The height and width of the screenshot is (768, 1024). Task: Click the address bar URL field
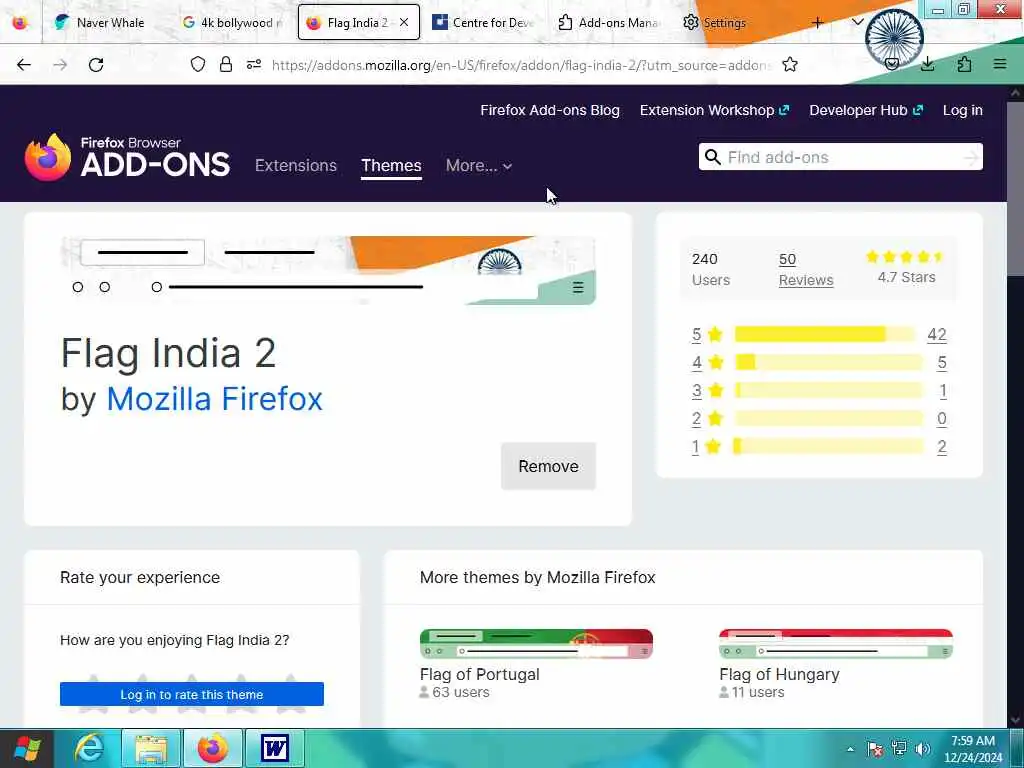pos(521,65)
